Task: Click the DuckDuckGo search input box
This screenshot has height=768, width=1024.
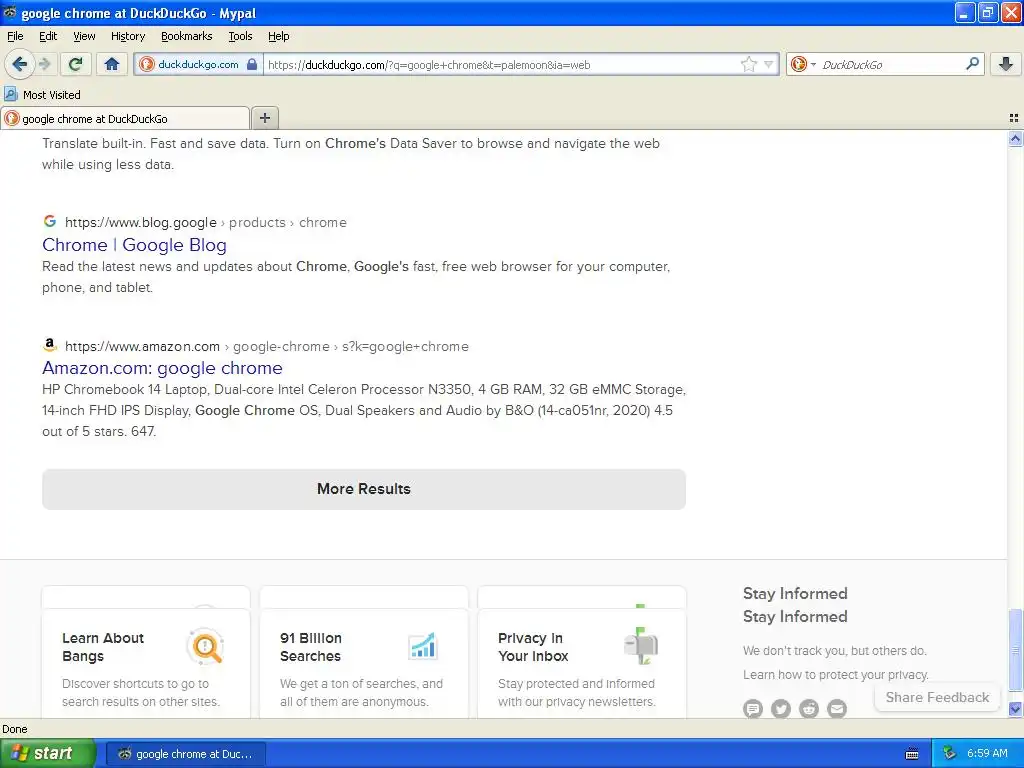Action: click(x=890, y=65)
